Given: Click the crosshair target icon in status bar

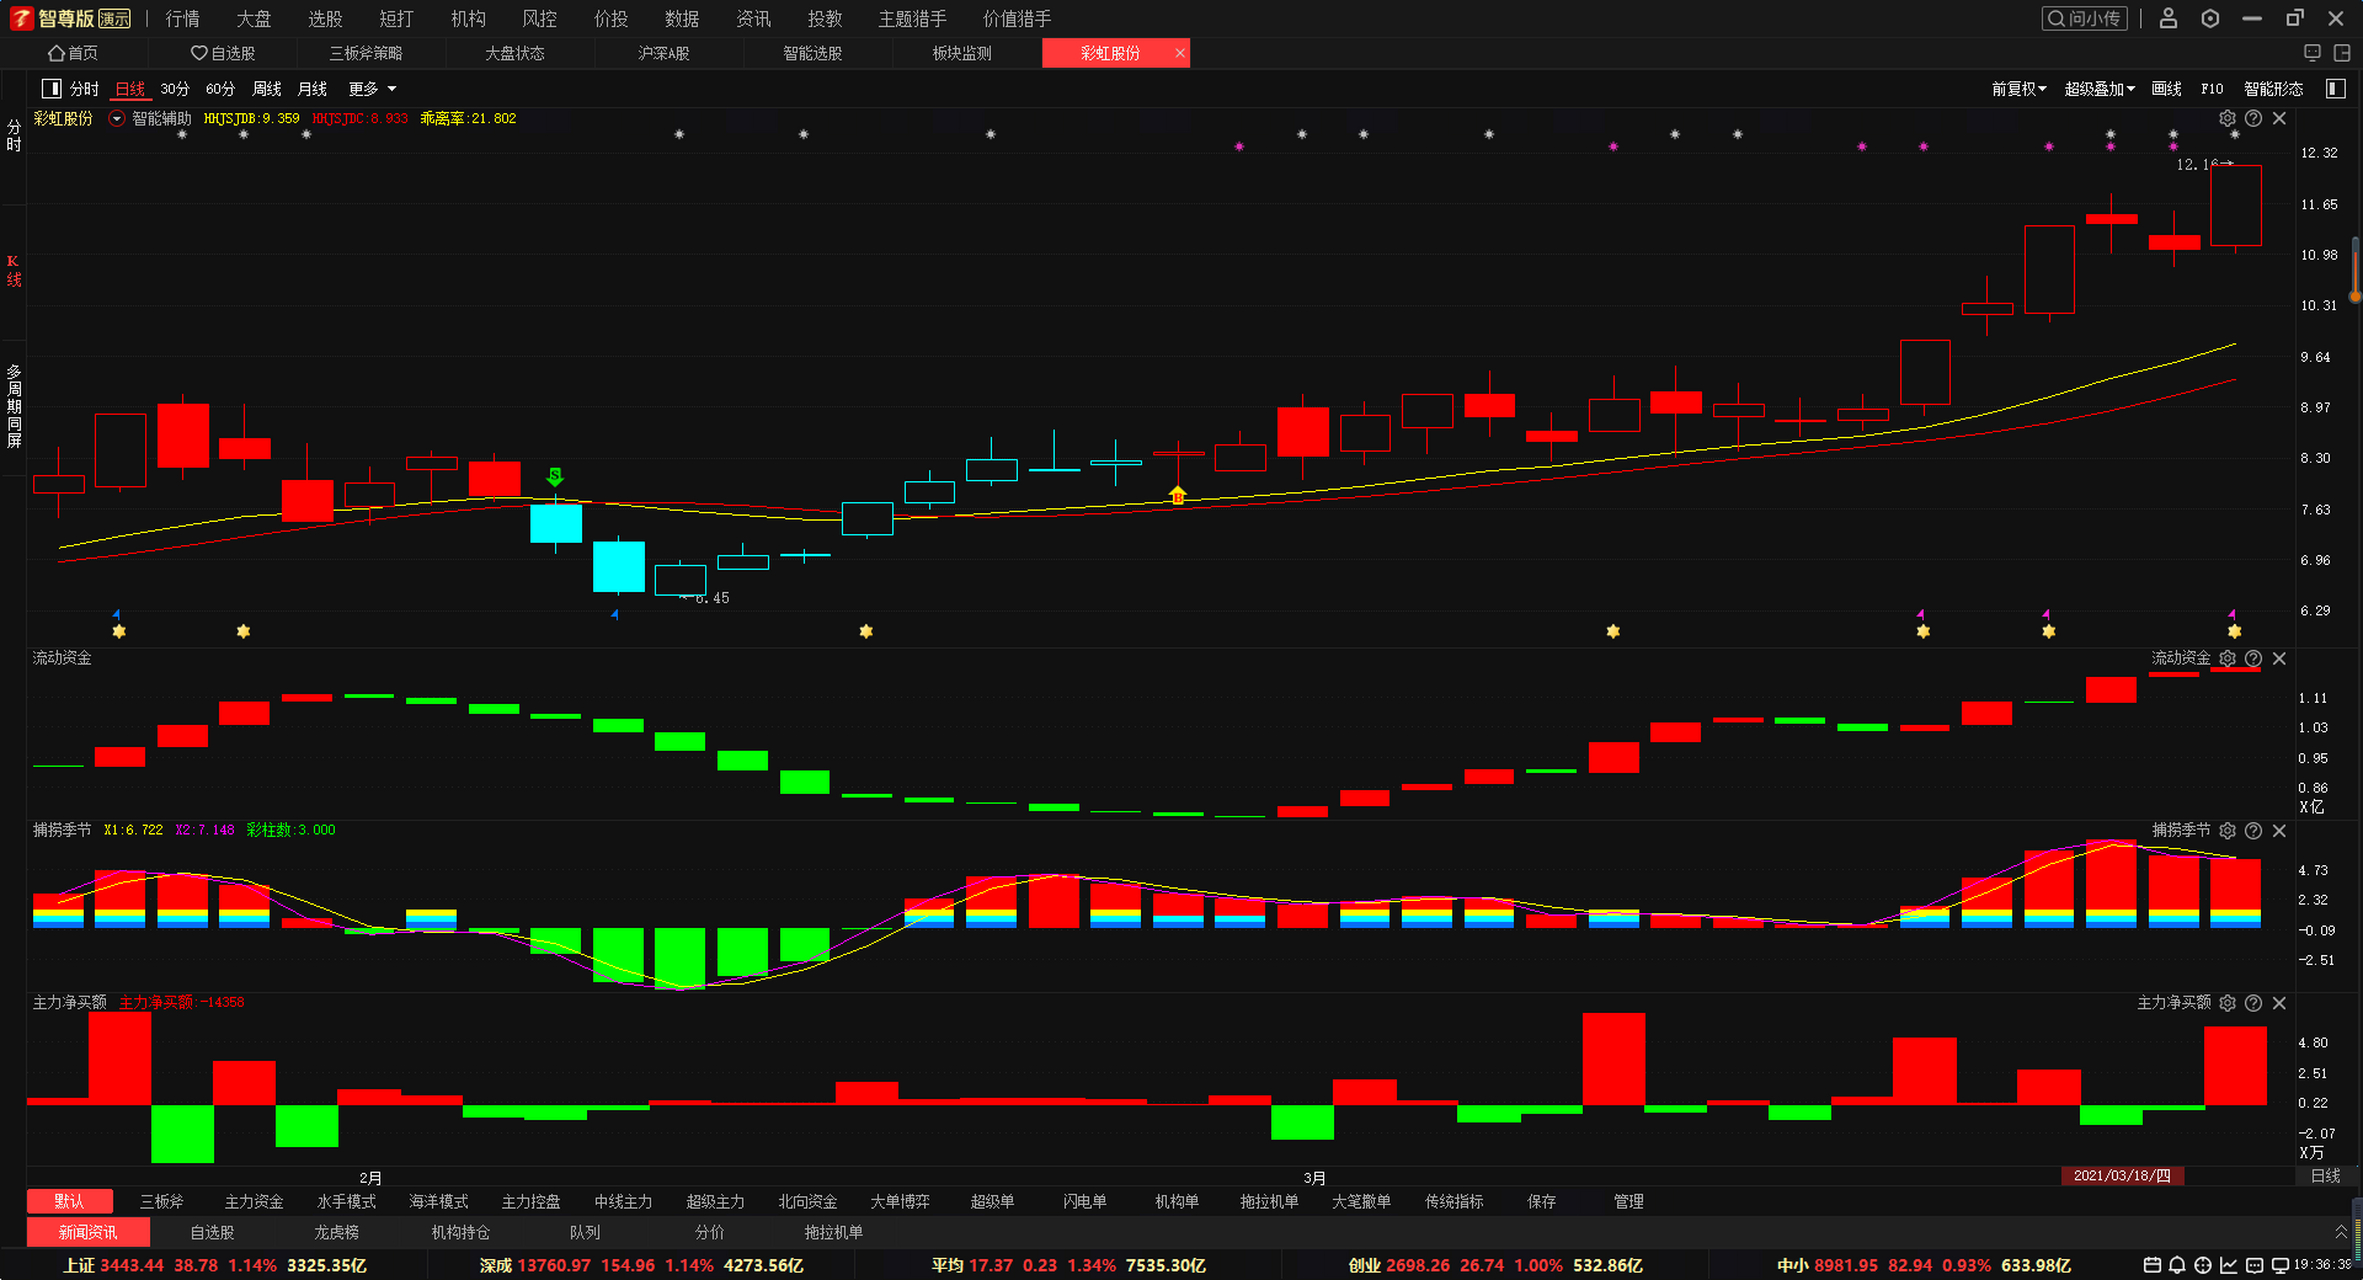Looking at the screenshot, I should [x=2202, y=1265].
